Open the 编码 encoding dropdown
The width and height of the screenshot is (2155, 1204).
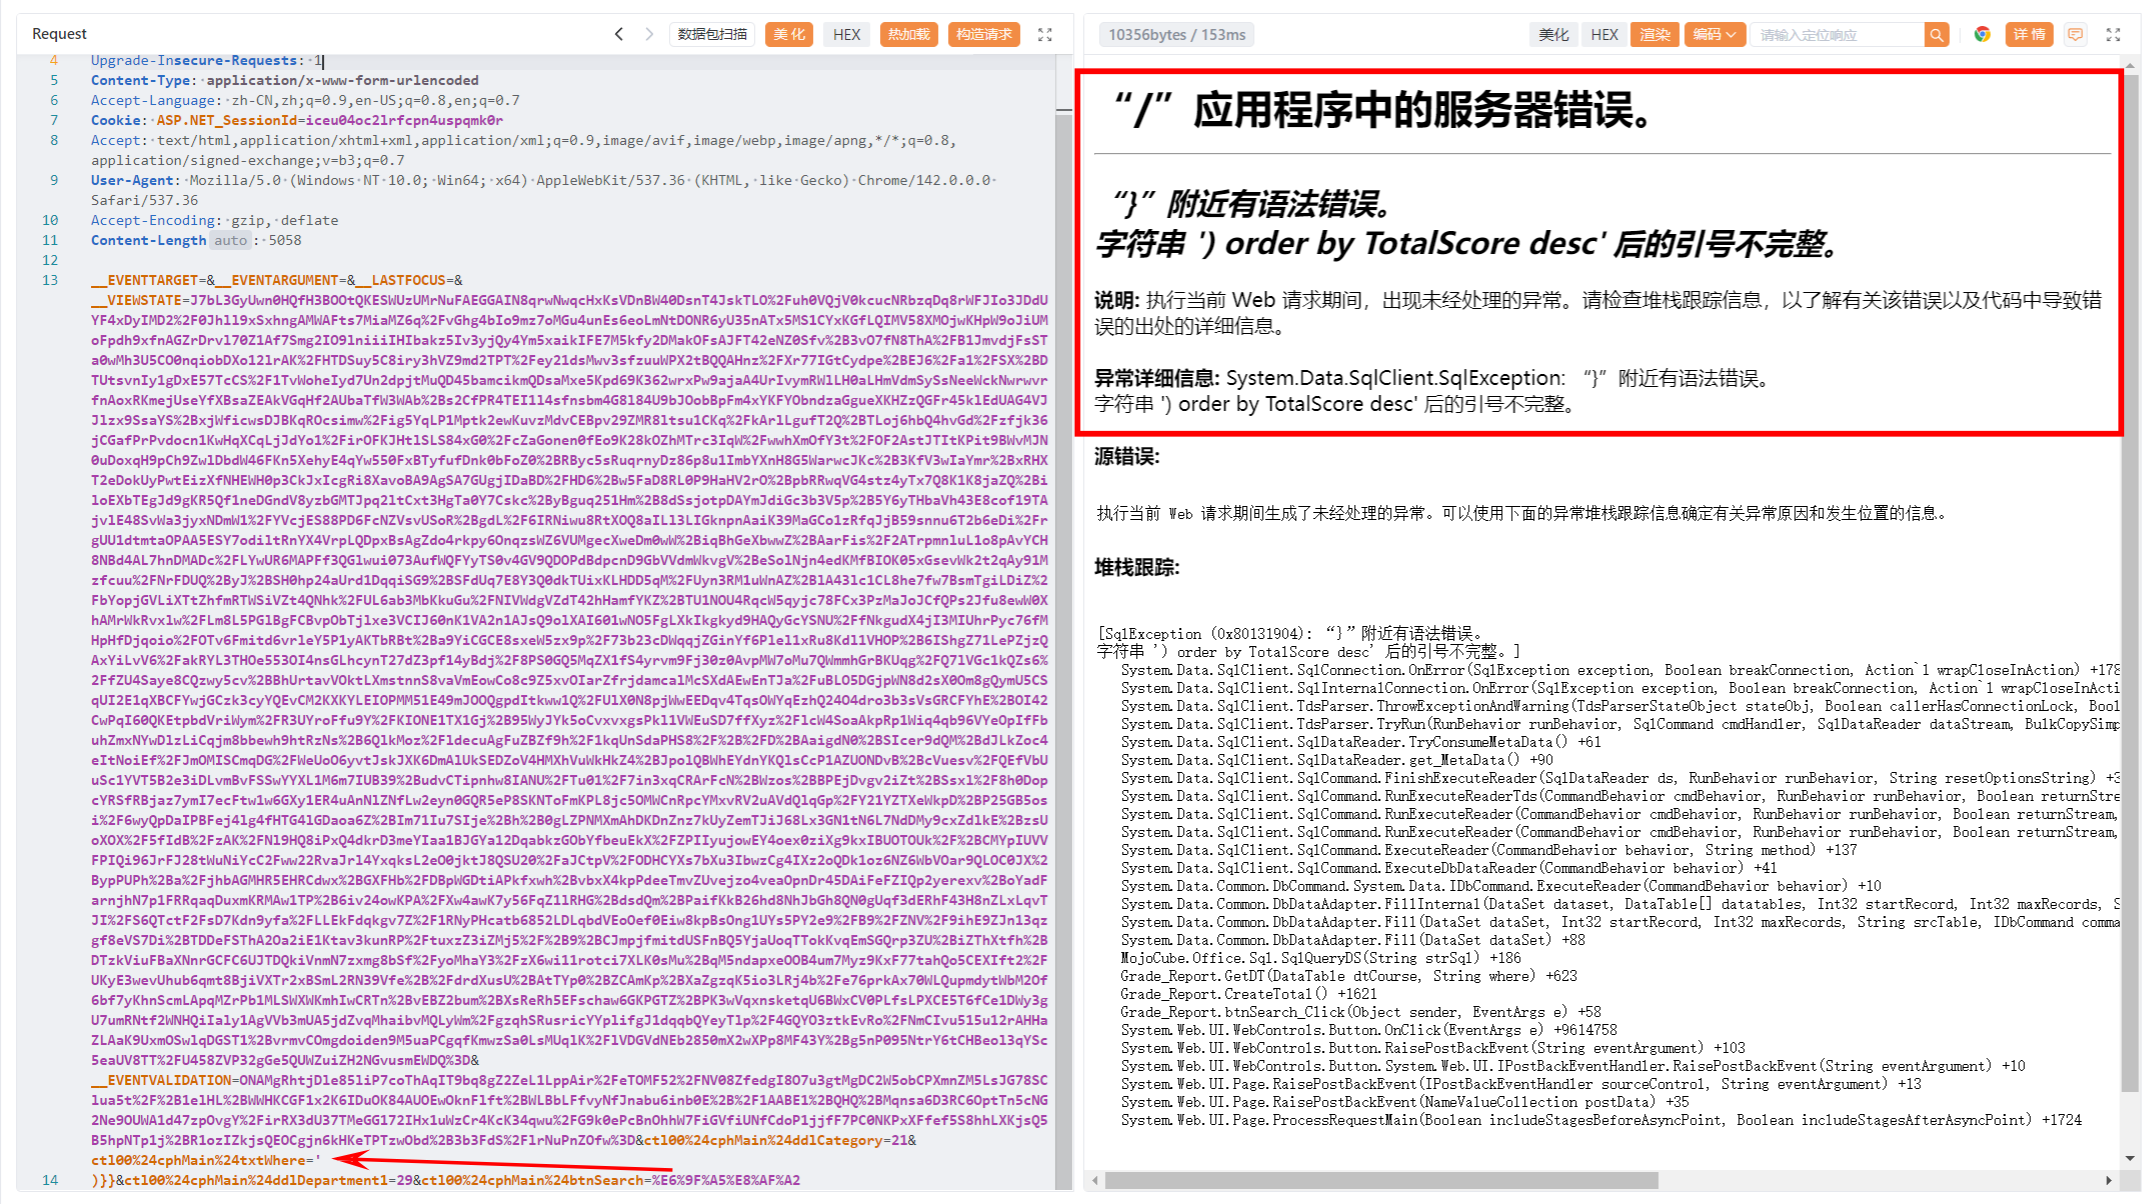tap(1714, 35)
